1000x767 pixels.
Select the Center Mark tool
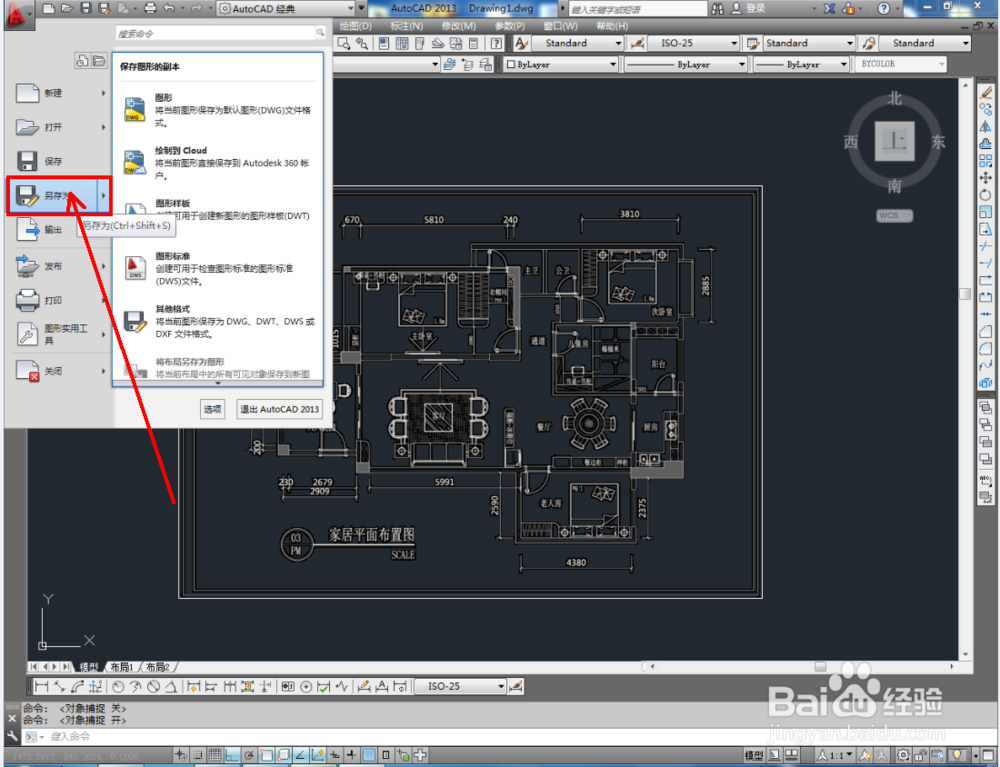[306, 687]
